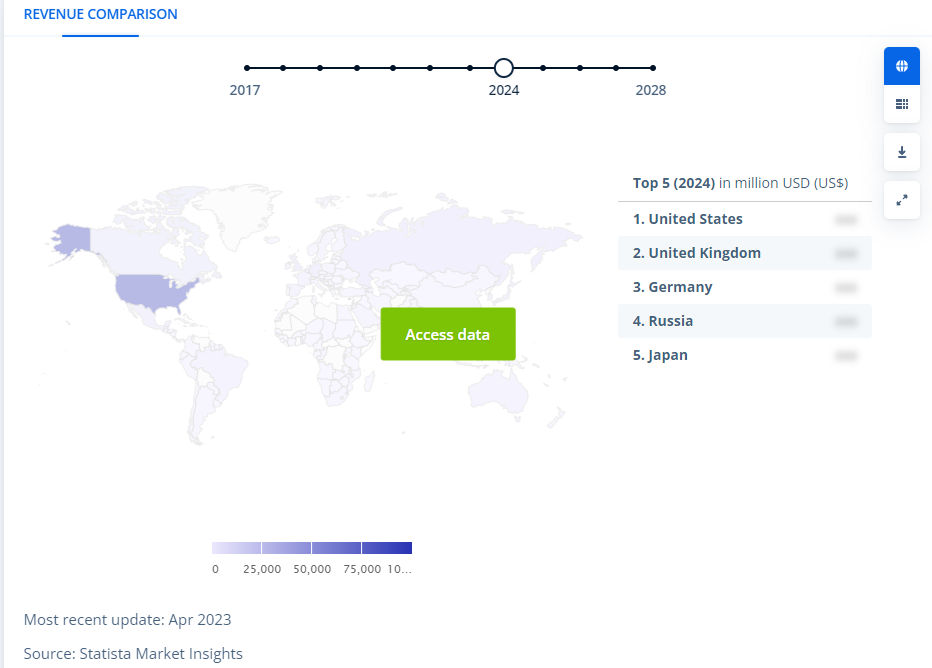
Task: Select the timeline dot right before 2024
Action: click(x=468, y=68)
